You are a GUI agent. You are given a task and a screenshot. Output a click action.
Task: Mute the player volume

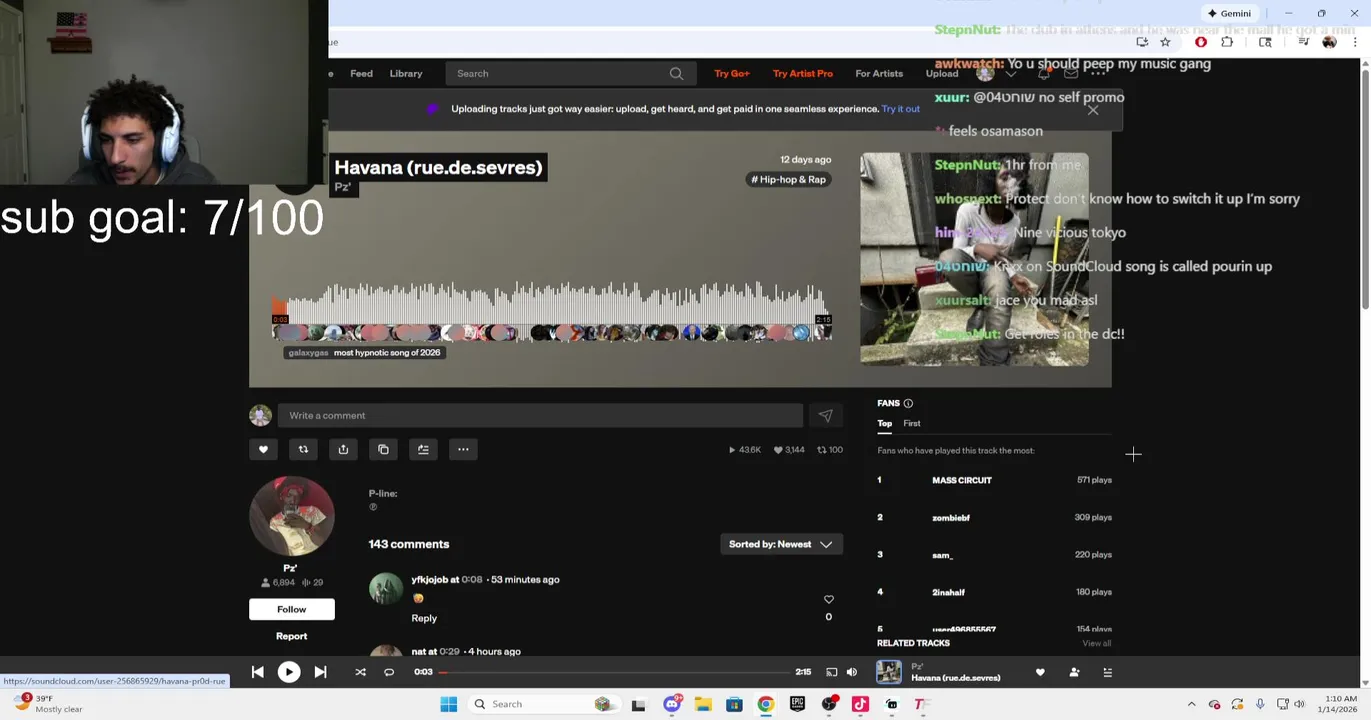(x=852, y=672)
